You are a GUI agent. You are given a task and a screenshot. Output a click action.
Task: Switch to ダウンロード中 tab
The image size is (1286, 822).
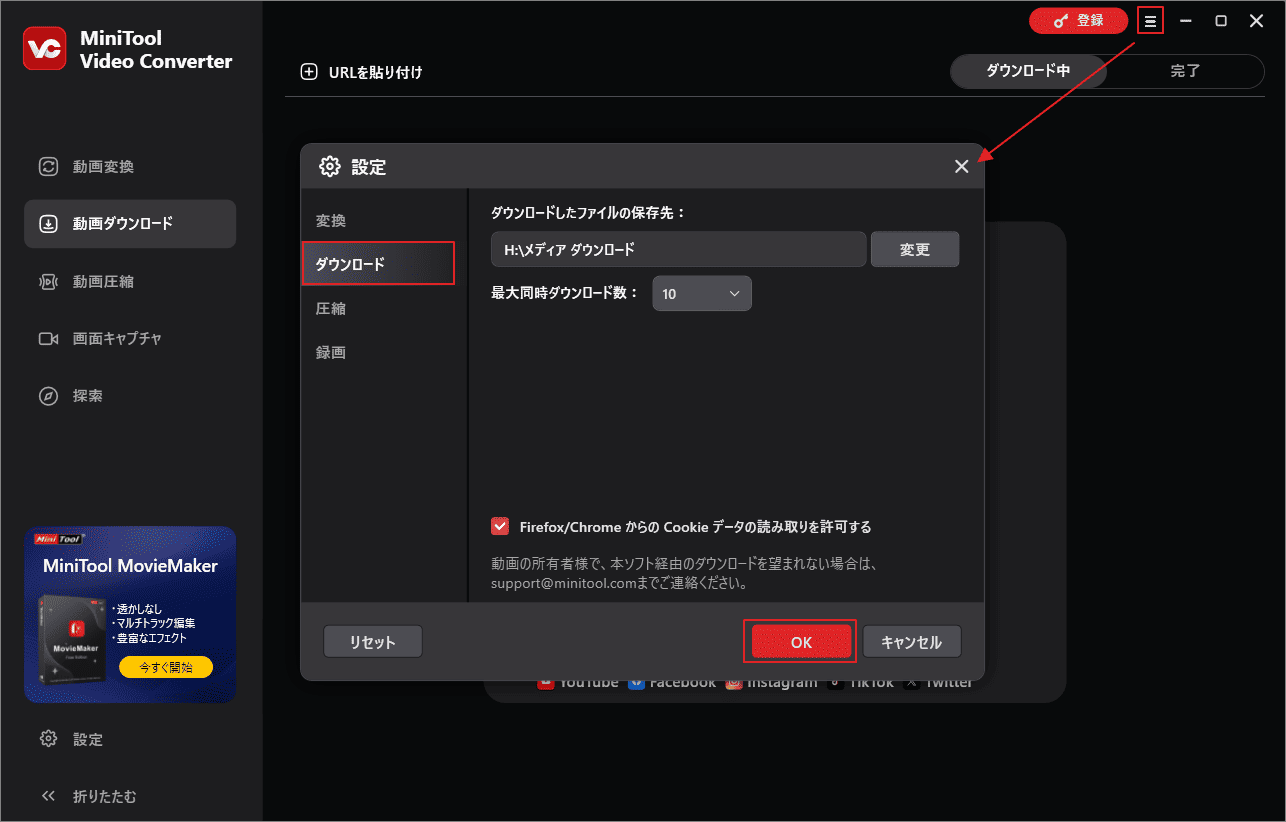pos(1028,71)
